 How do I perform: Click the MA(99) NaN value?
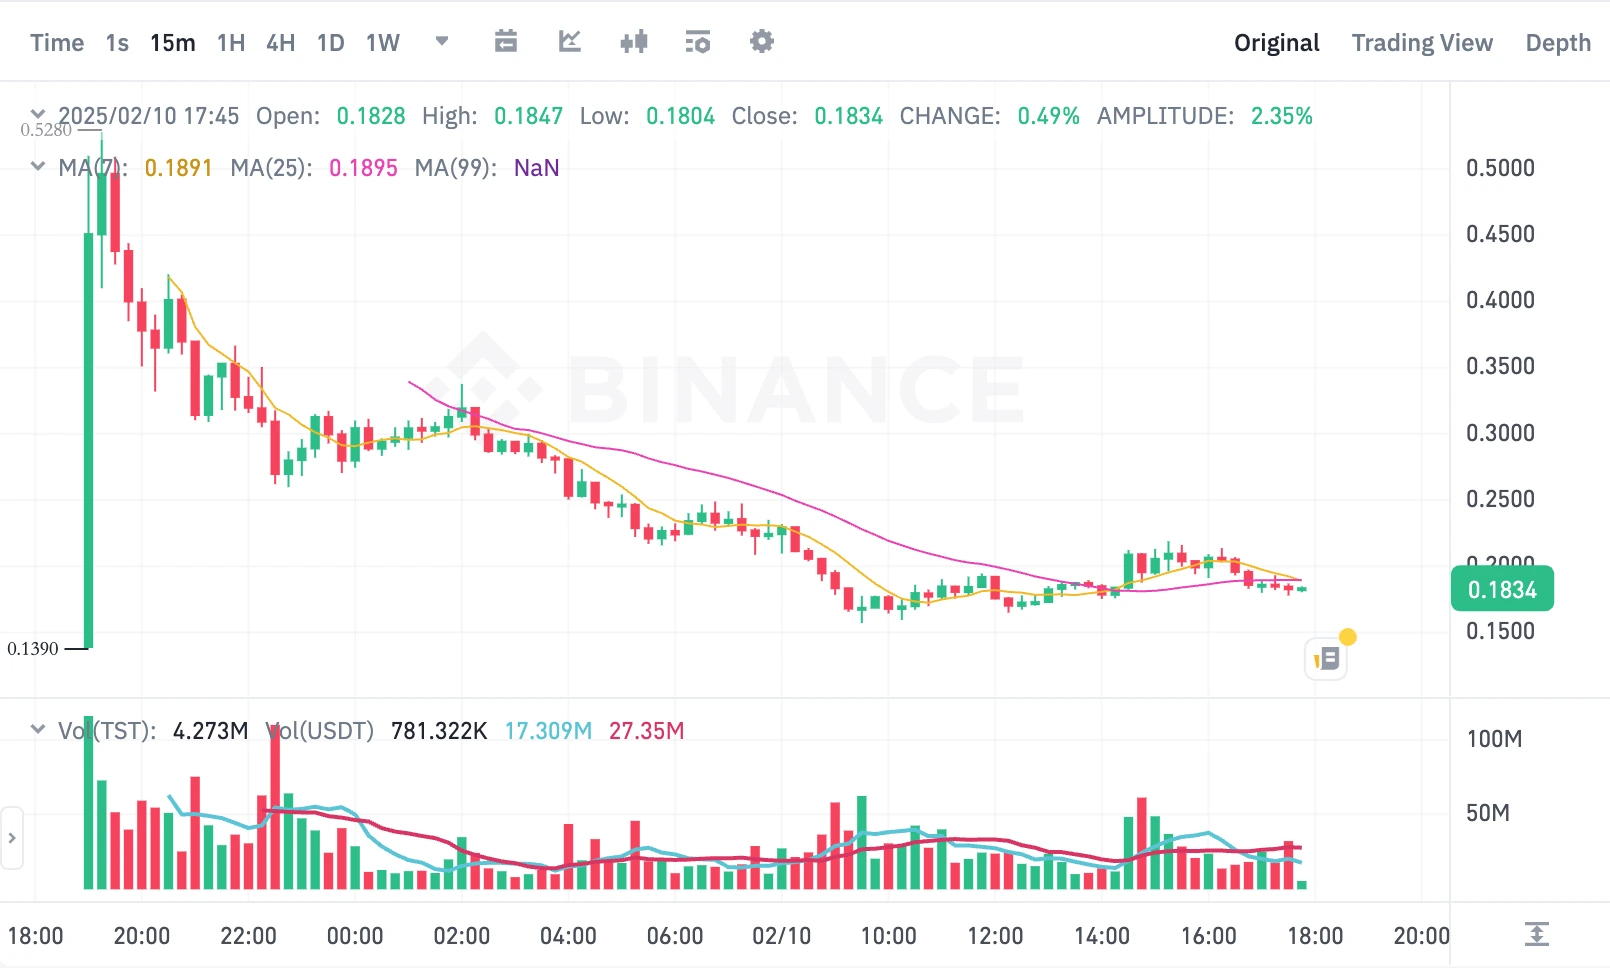pos(537,168)
